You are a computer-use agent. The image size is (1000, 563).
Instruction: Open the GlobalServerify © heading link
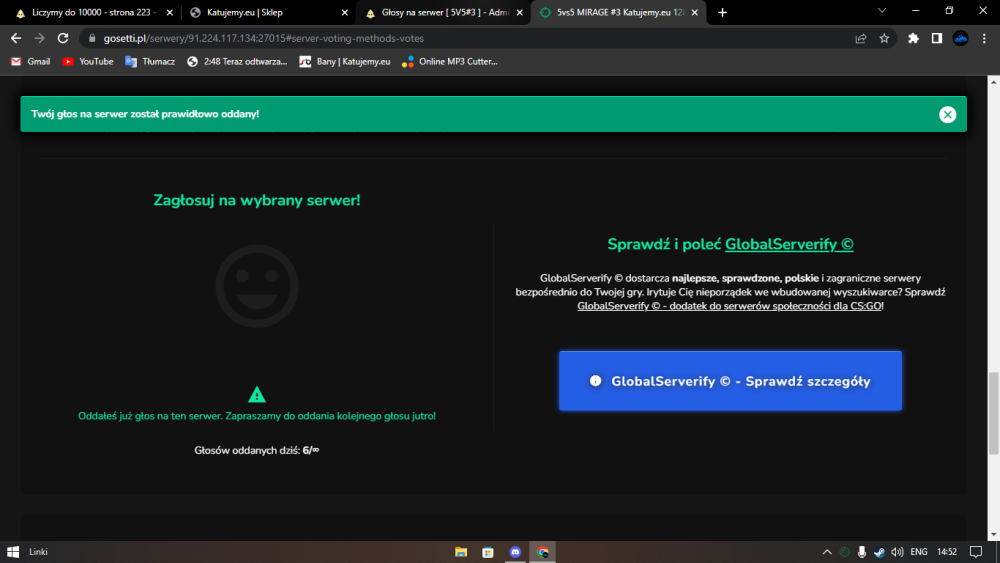click(789, 244)
